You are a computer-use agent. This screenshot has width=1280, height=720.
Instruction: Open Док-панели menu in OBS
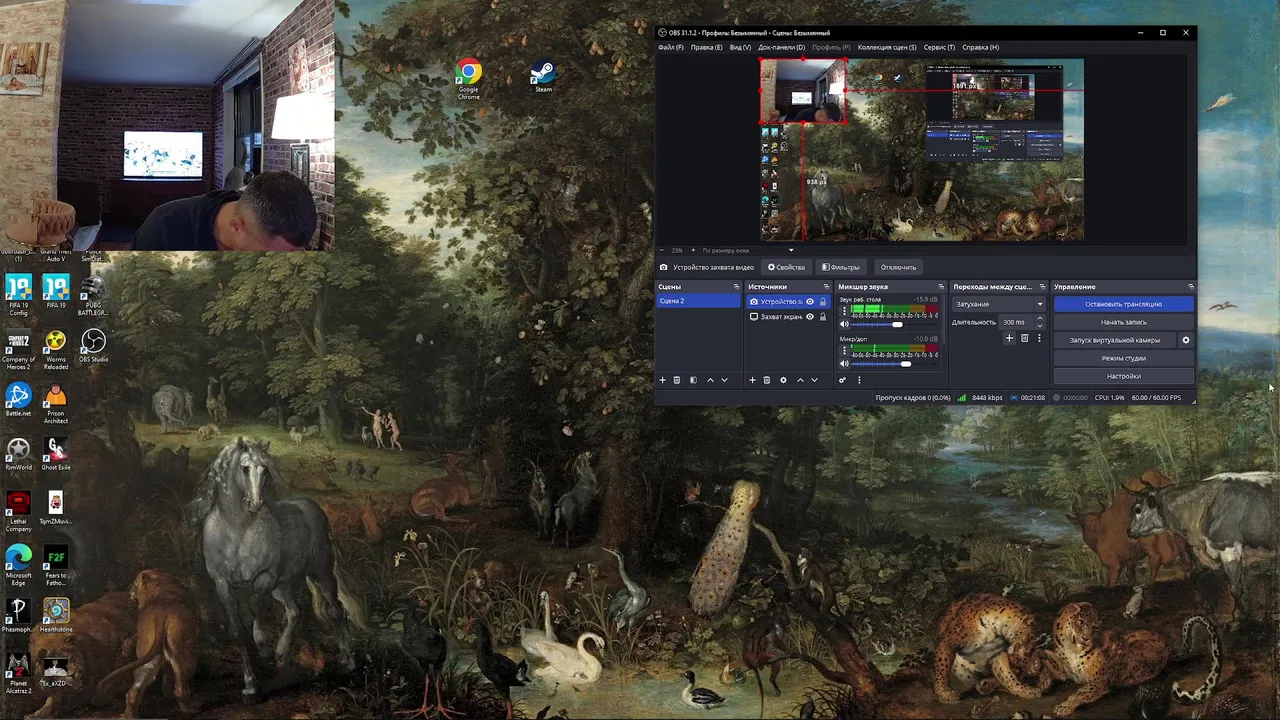click(781, 47)
